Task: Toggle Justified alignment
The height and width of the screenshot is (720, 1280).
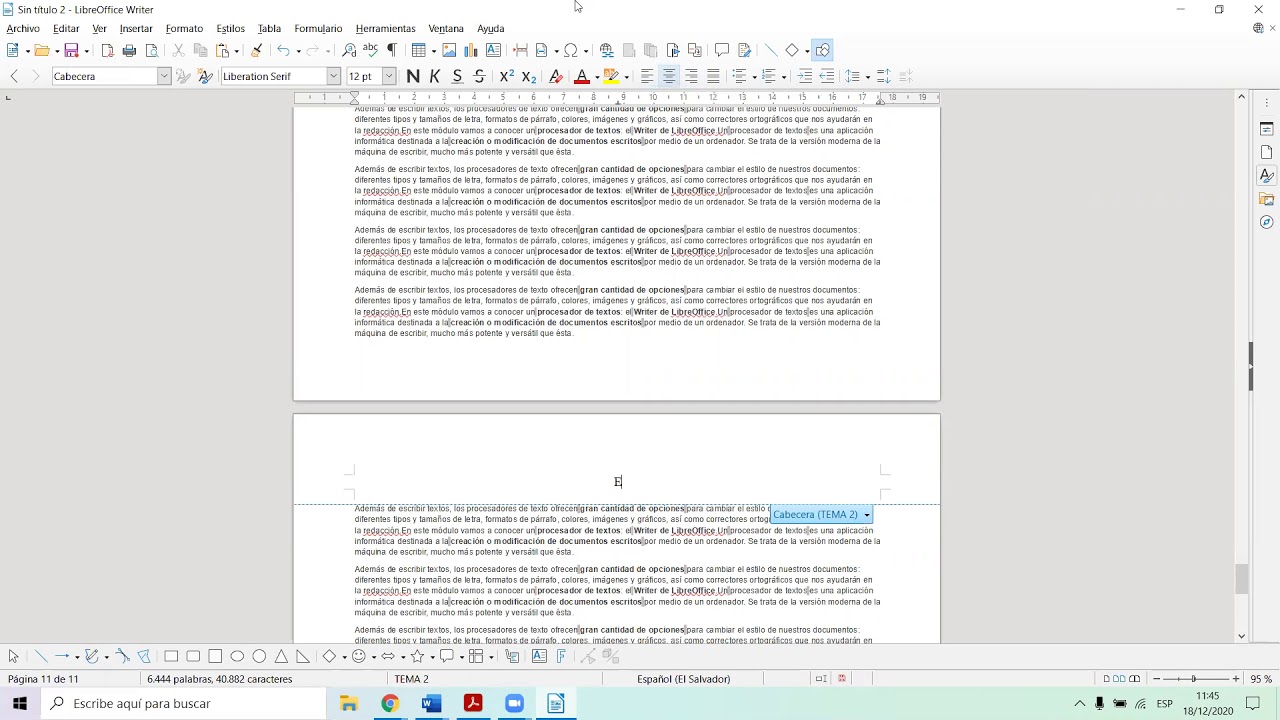Action: [x=713, y=76]
